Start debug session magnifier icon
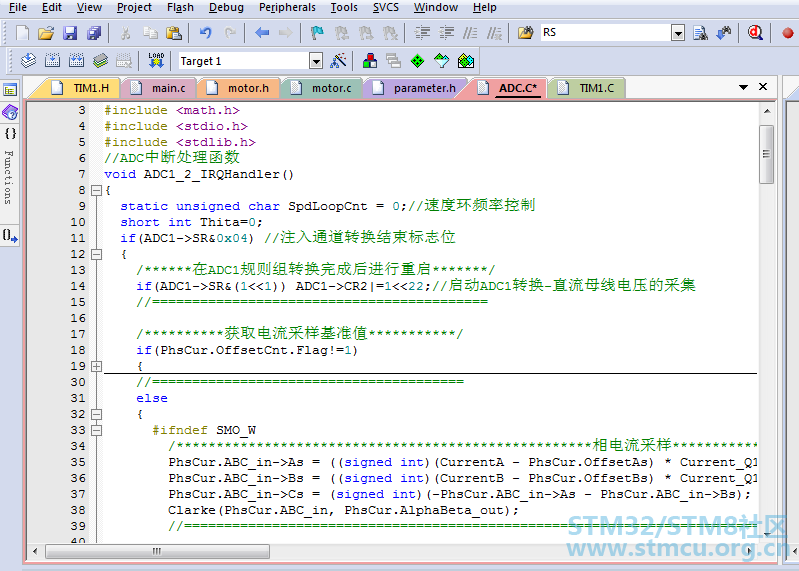Image resolution: width=799 pixels, height=571 pixels. point(755,33)
